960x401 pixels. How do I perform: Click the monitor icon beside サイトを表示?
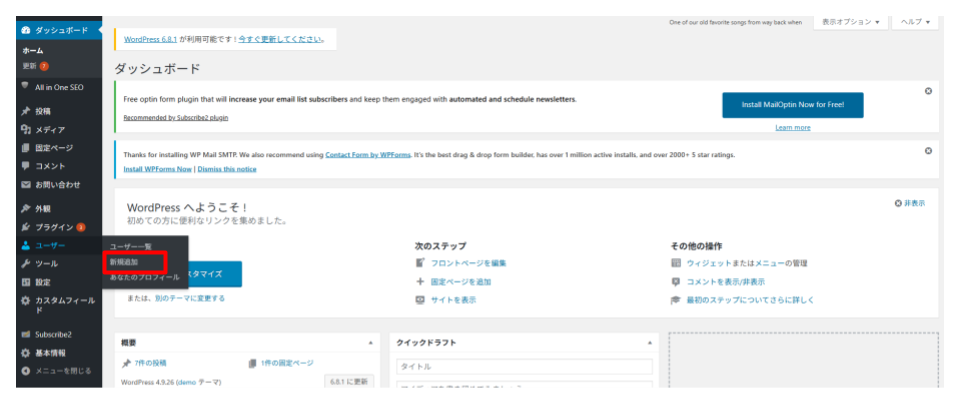(420, 300)
